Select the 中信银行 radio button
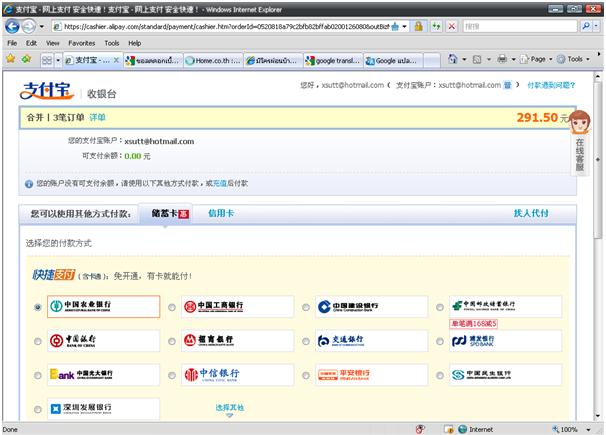Viewport: 606px width, 435px height. pos(172,376)
